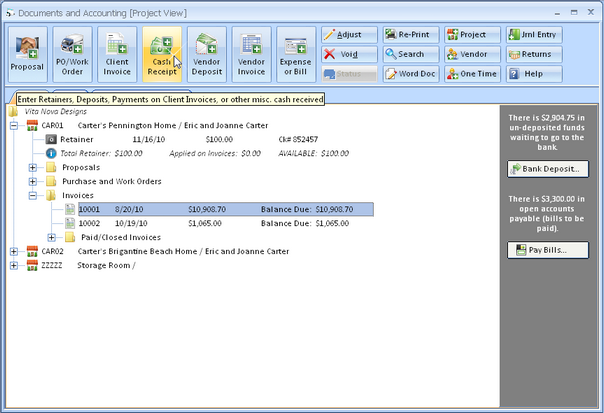The image size is (604, 413).
Task: Open Word Doc button
Action: (411, 74)
